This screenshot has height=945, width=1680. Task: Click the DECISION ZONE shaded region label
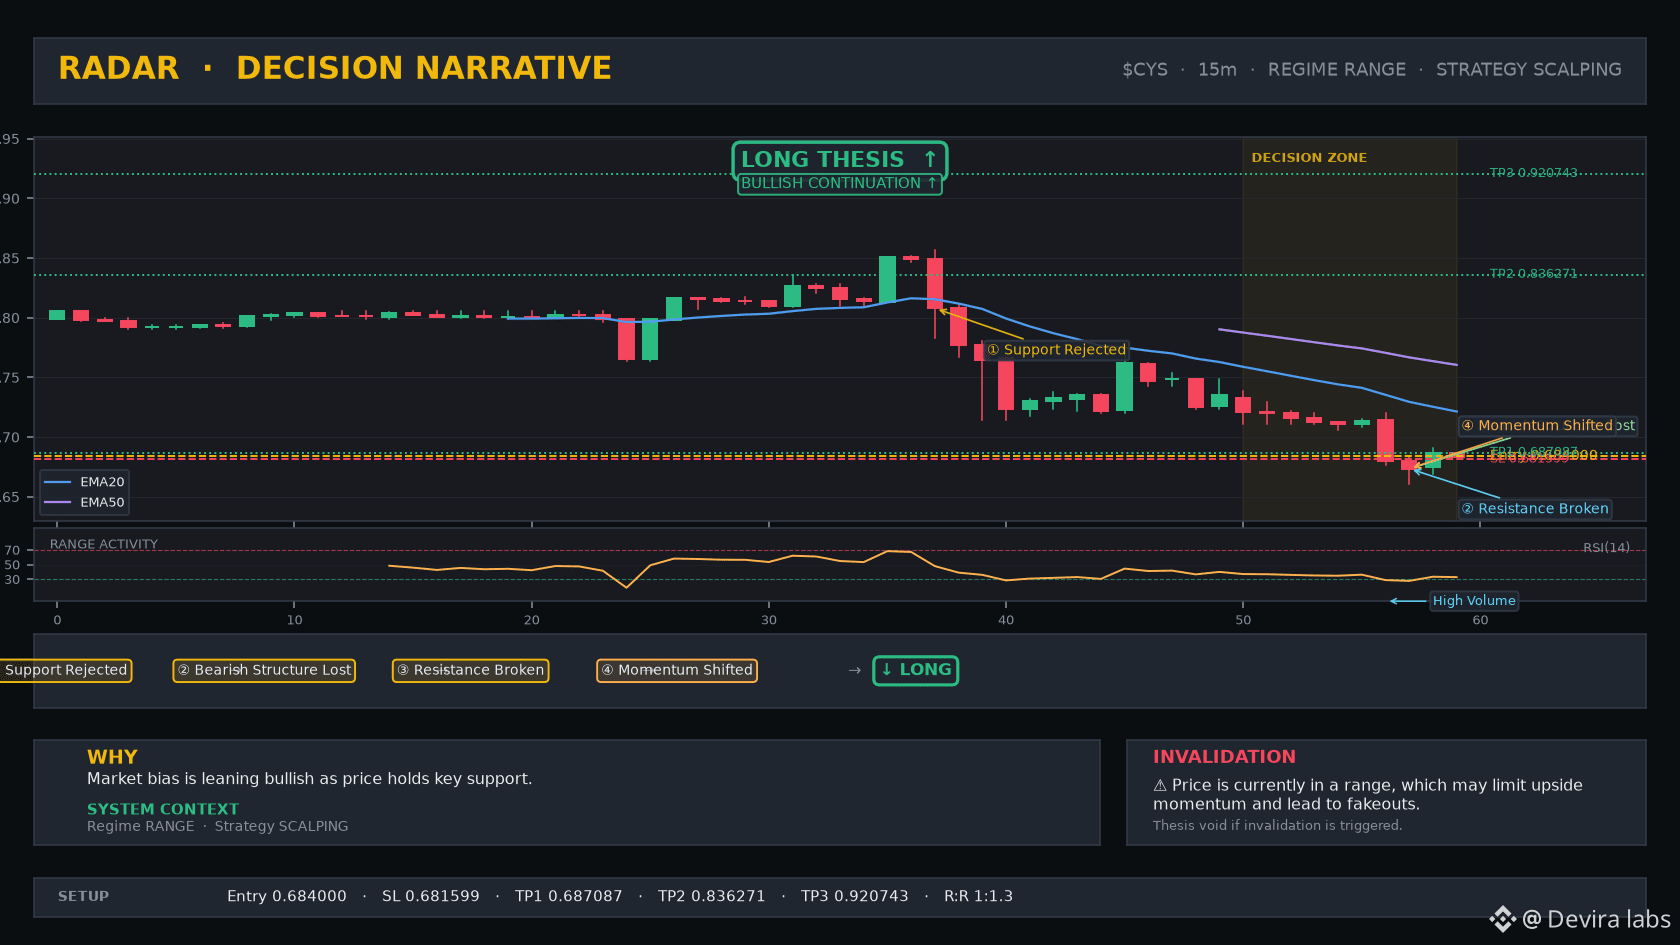click(1309, 158)
